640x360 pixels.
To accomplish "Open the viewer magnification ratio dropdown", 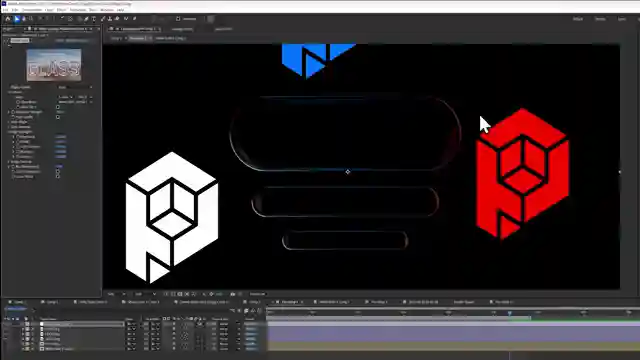I will [x=116, y=294].
